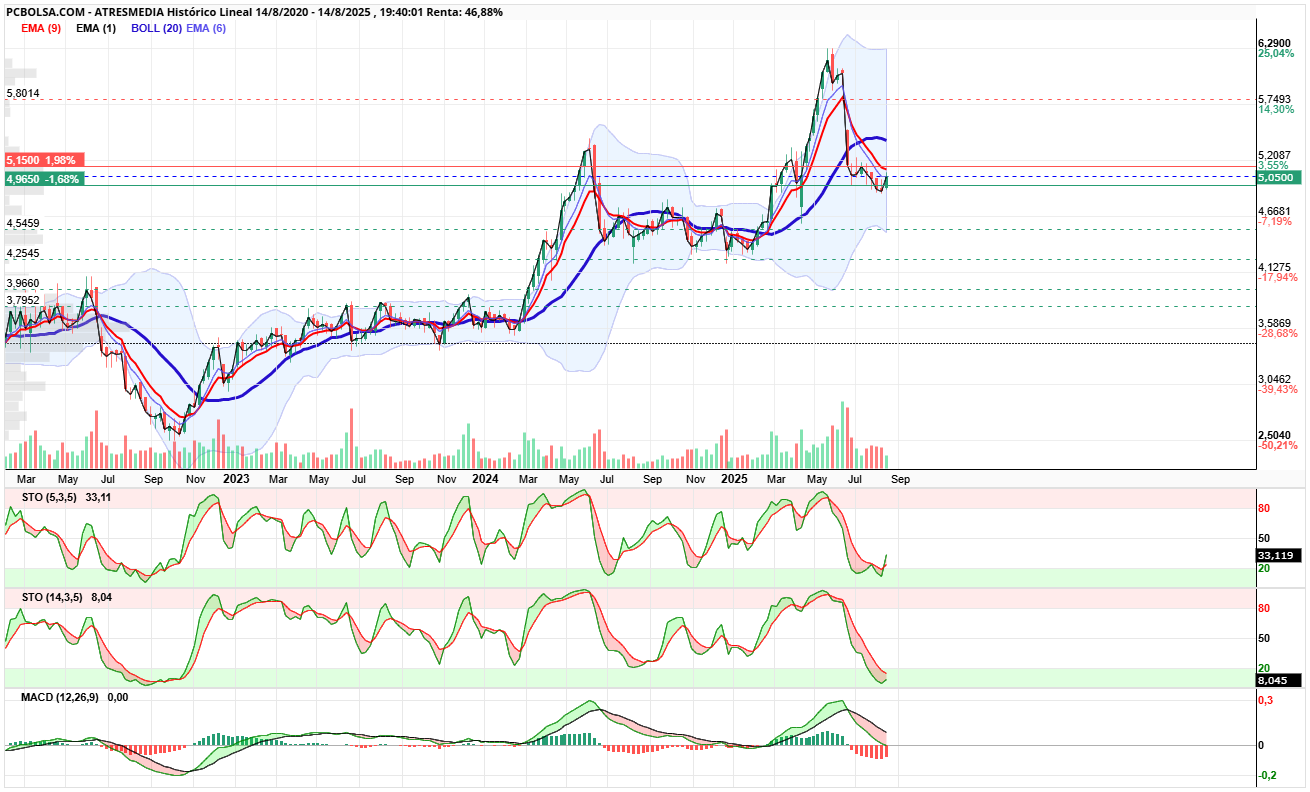Screen dimensions: 1310x792
Task: Click the -28,68% axis percentage
Action: point(1277,334)
